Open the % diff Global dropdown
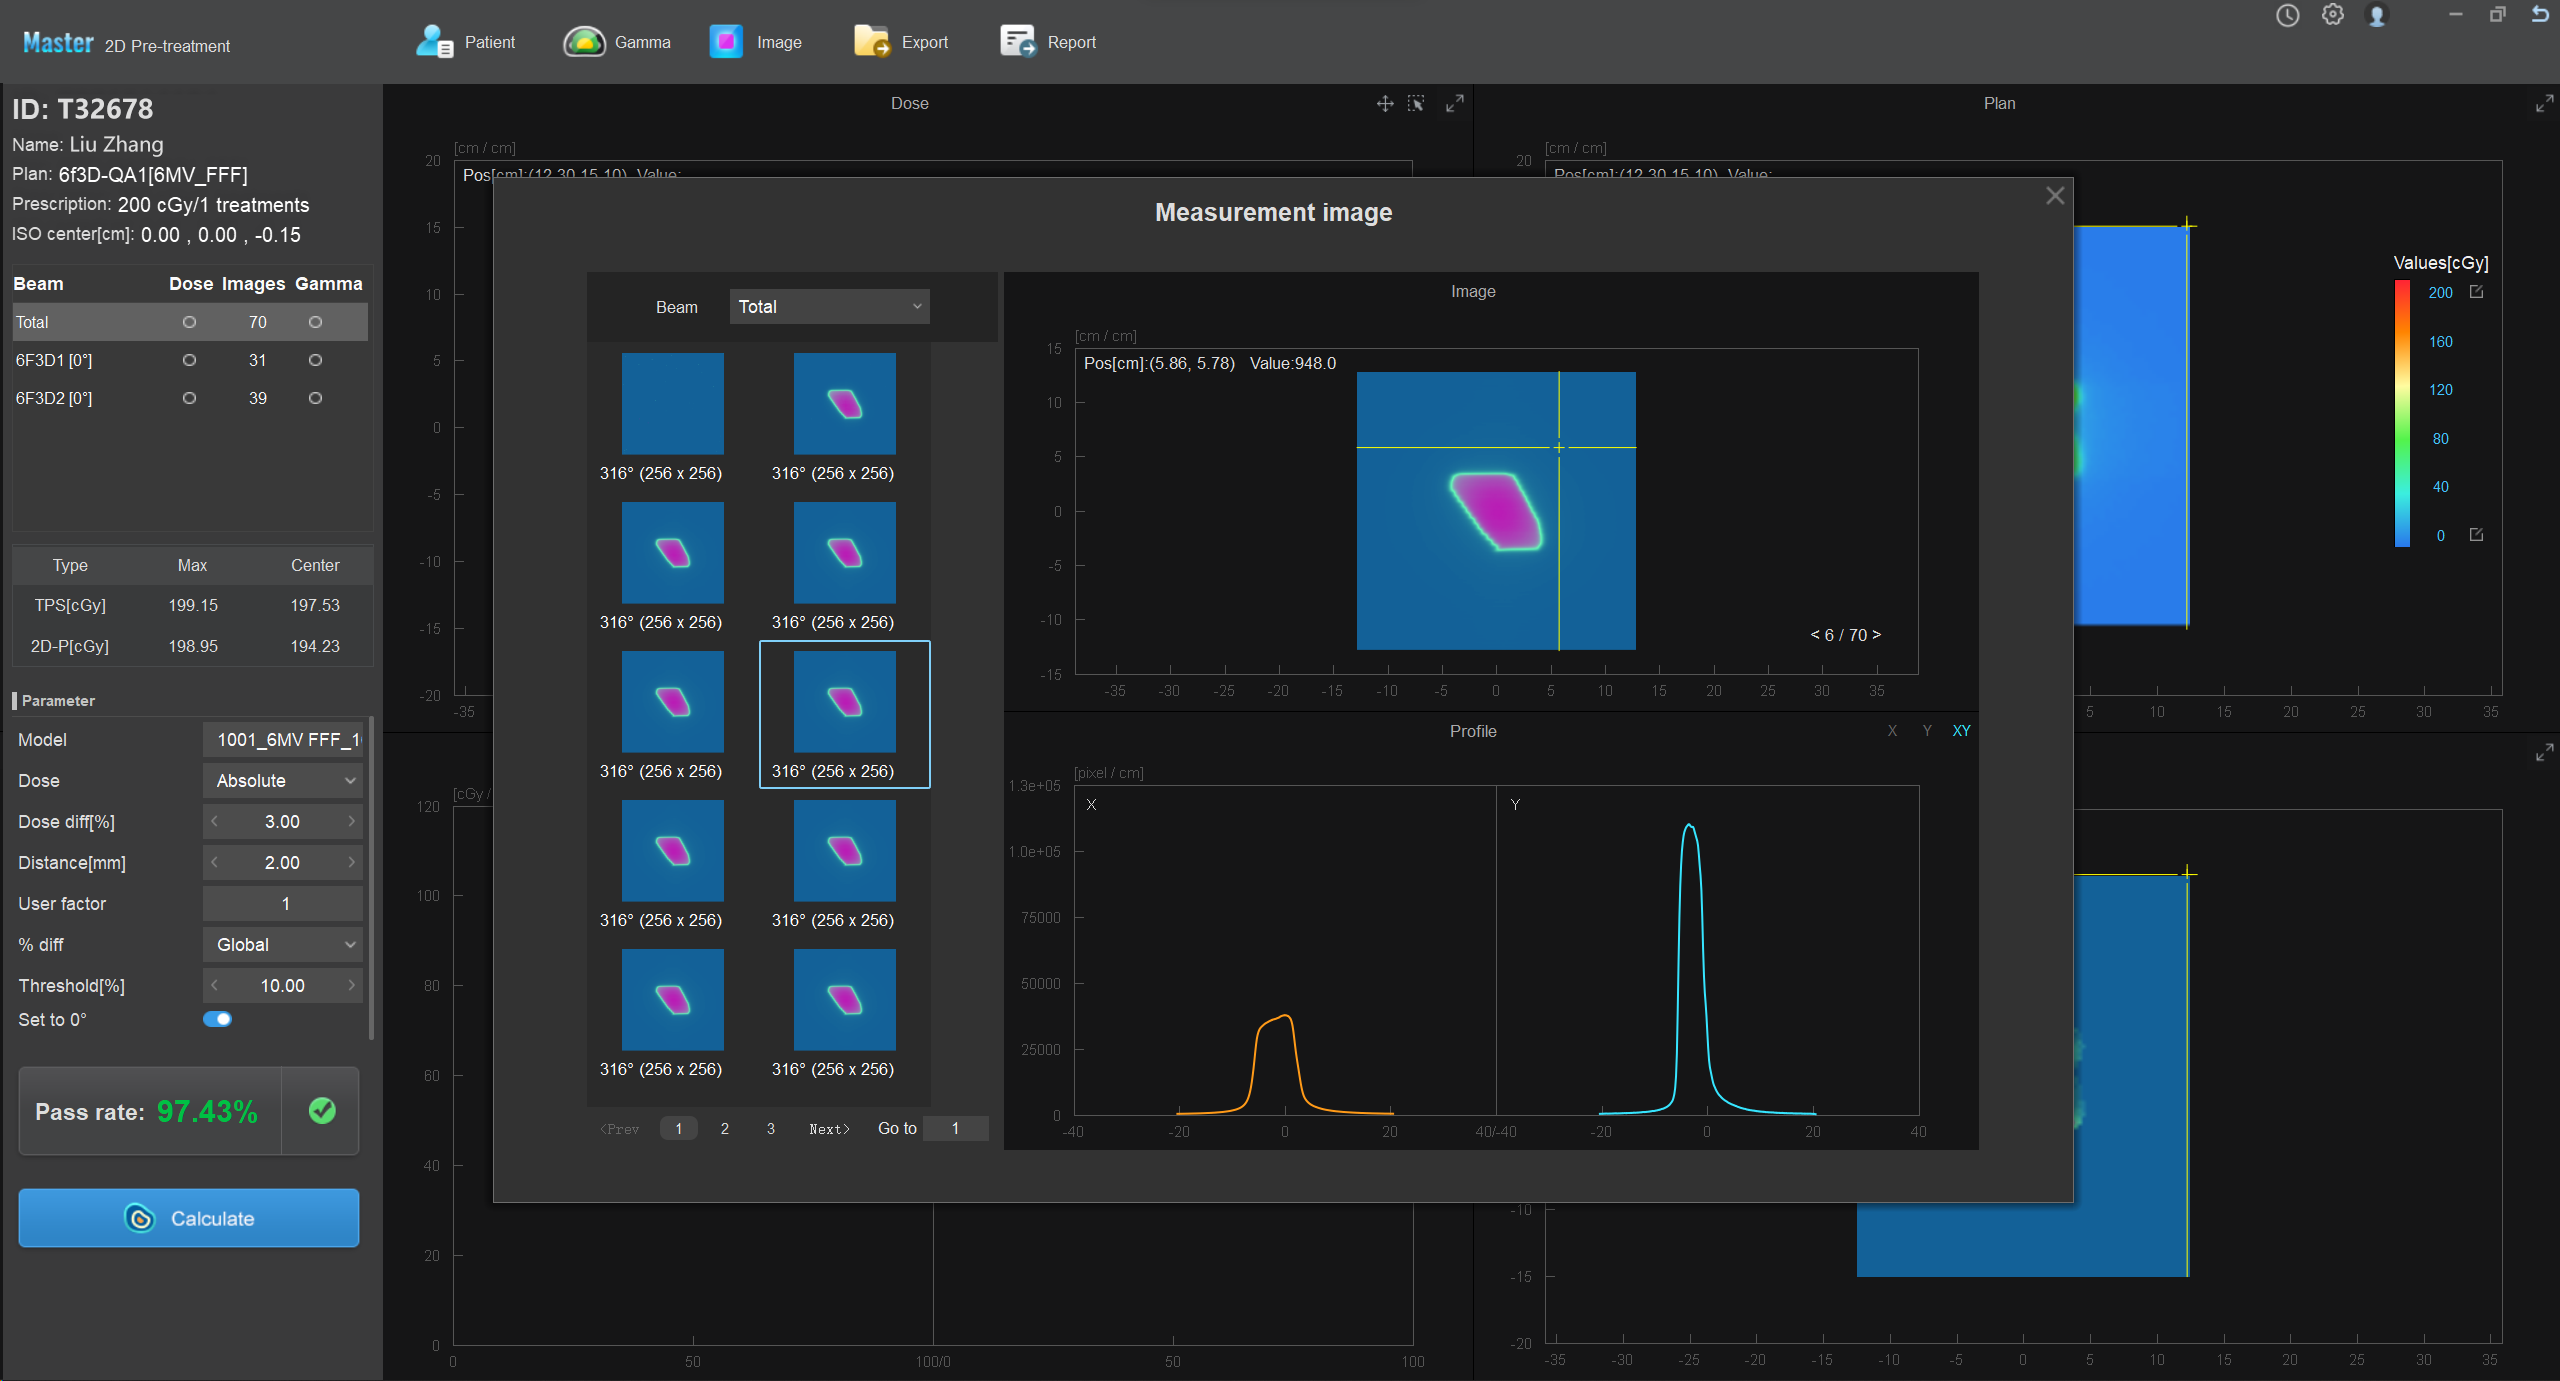 283,945
